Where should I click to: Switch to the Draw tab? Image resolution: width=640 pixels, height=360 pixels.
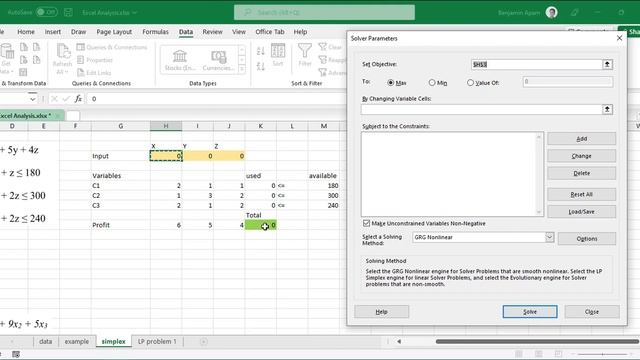click(x=78, y=31)
